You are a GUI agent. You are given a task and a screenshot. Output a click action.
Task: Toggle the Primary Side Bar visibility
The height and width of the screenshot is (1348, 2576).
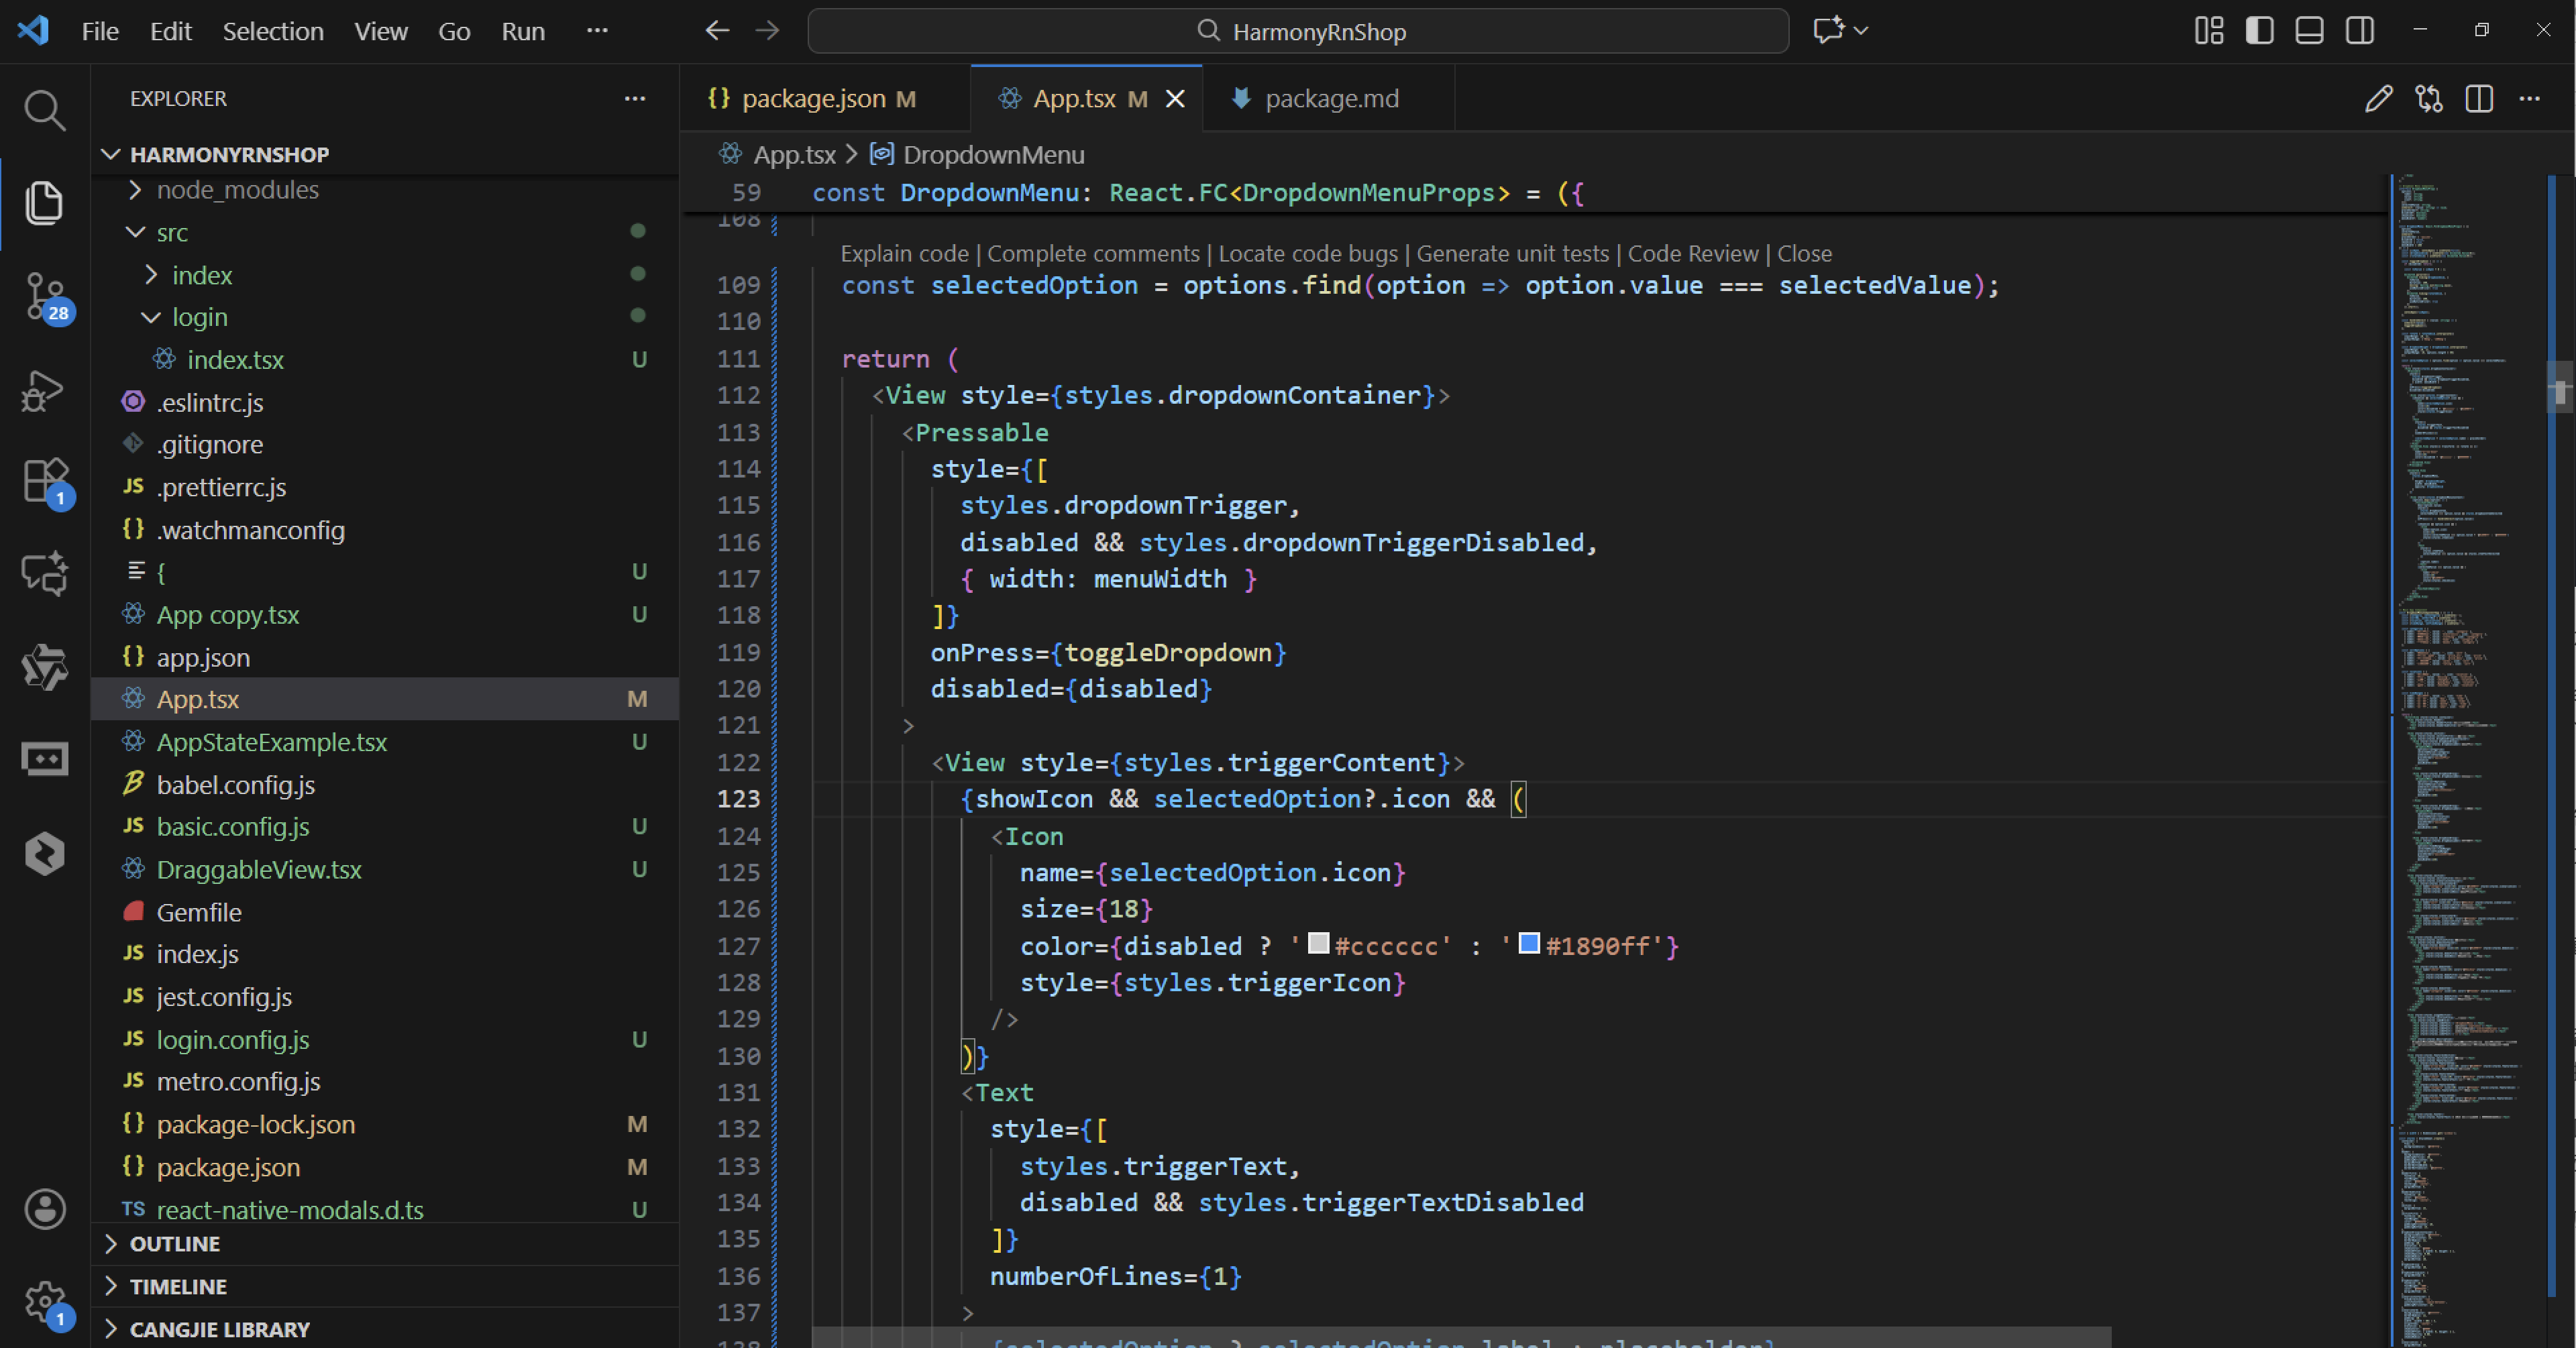[2259, 31]
